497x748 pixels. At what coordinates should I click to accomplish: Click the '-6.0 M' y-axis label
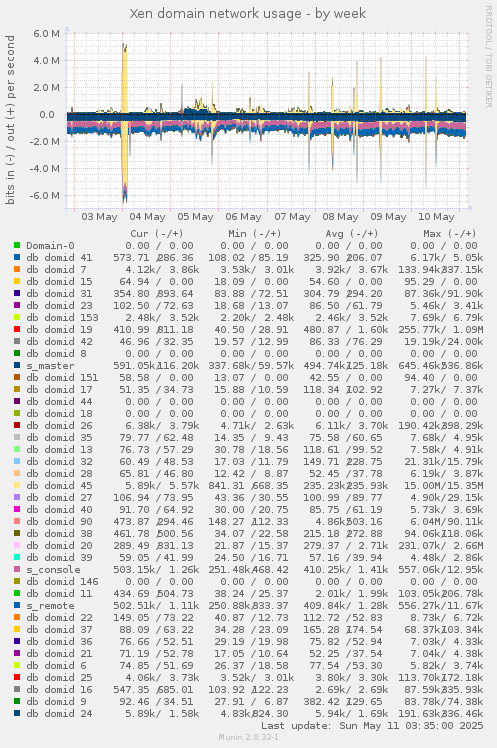coord(44,196)
